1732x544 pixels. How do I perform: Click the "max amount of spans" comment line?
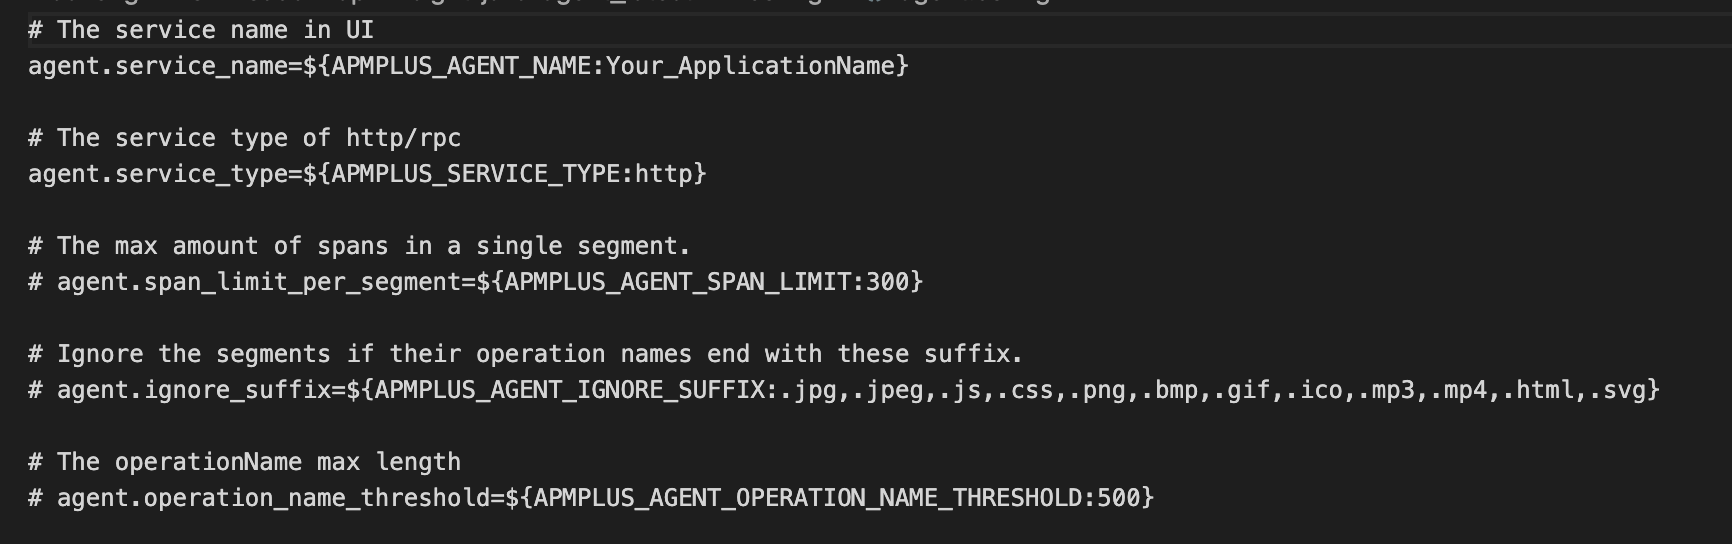click(x=358, y=246)
